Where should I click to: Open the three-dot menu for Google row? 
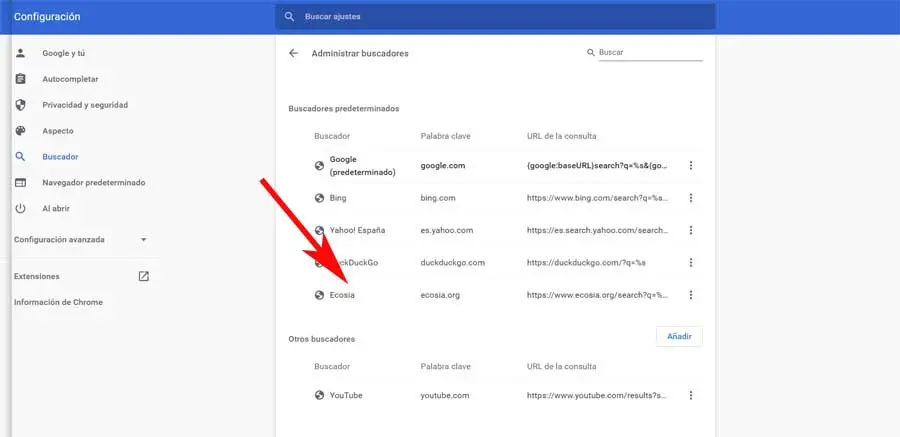click(690, 165)
